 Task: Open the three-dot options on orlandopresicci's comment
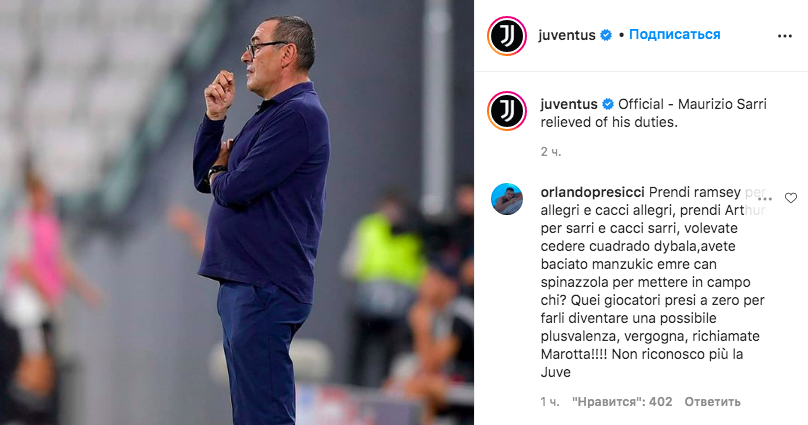click(765, 199)
